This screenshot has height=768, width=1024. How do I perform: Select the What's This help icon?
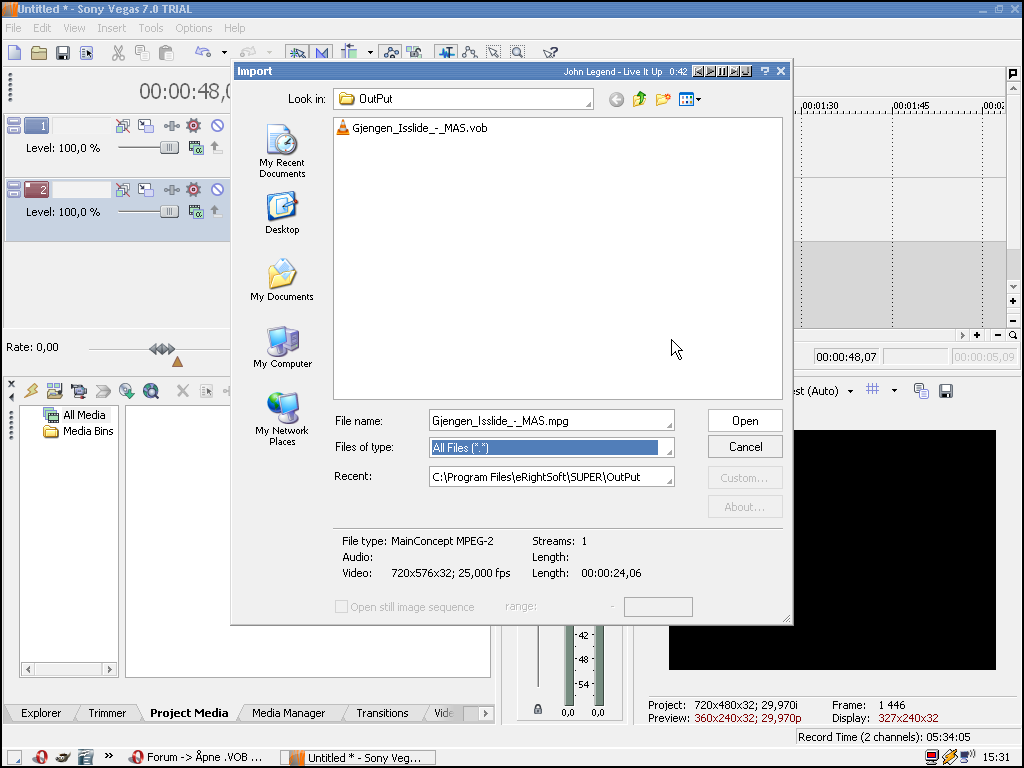click(x=551, y=52)
